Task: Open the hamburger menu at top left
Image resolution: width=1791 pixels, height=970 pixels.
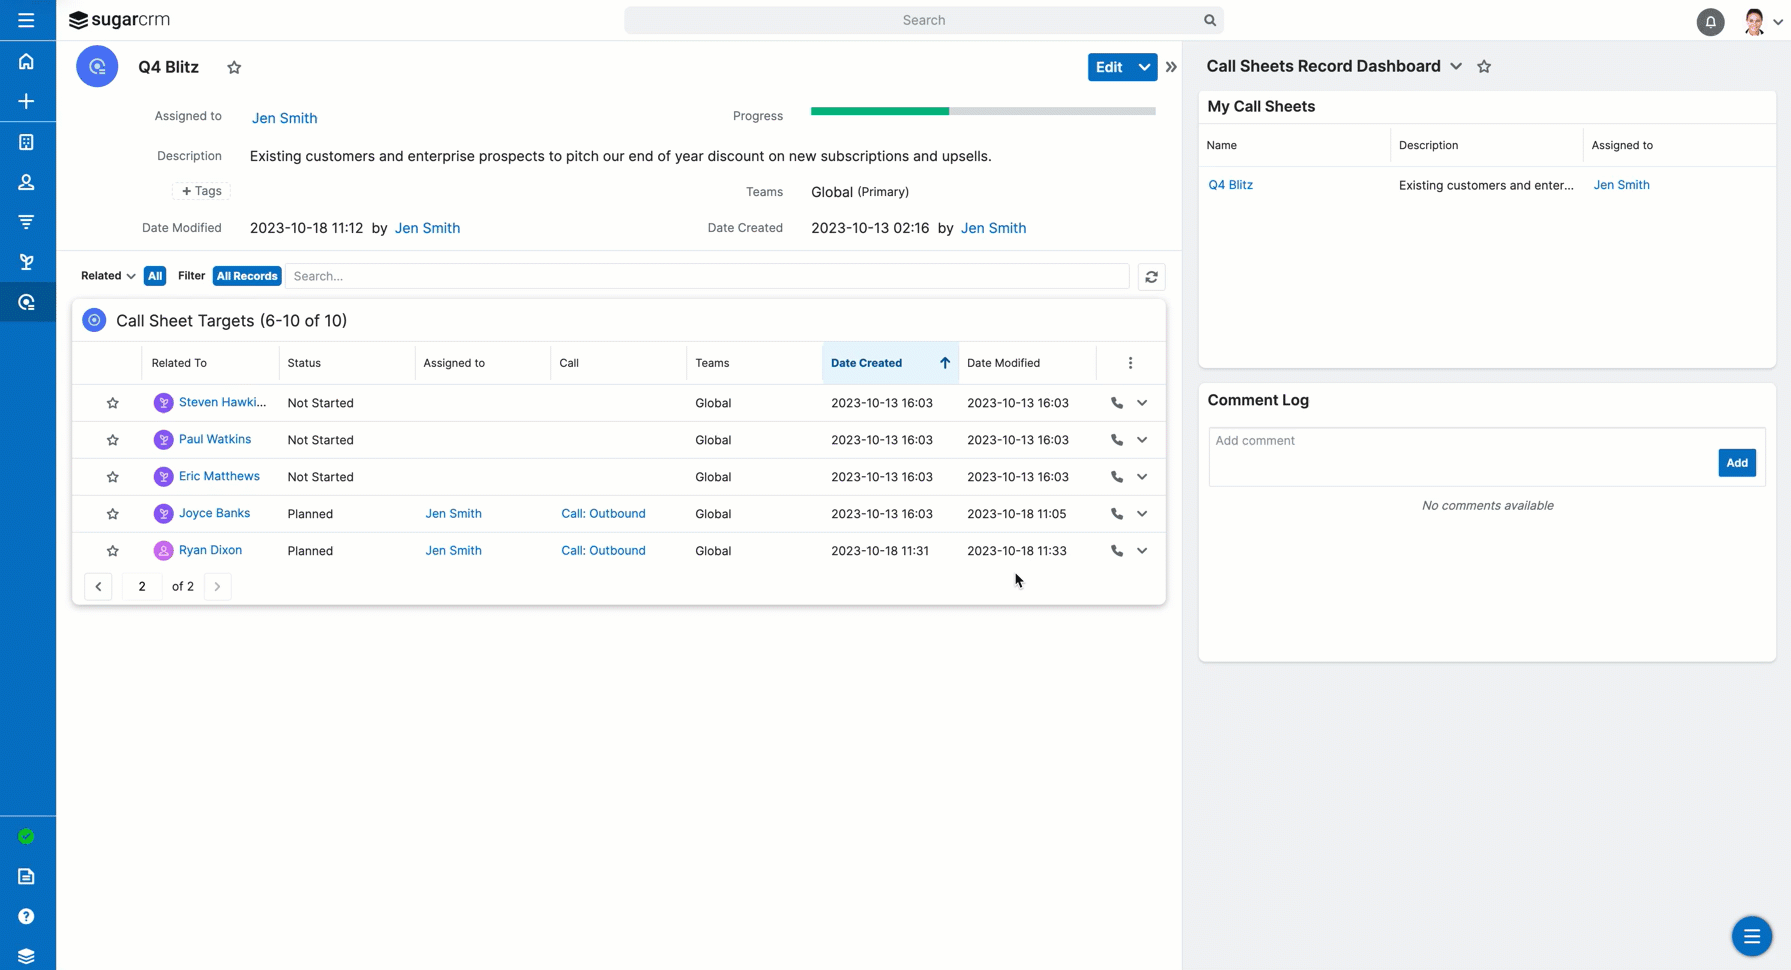Action: (27, 20)
